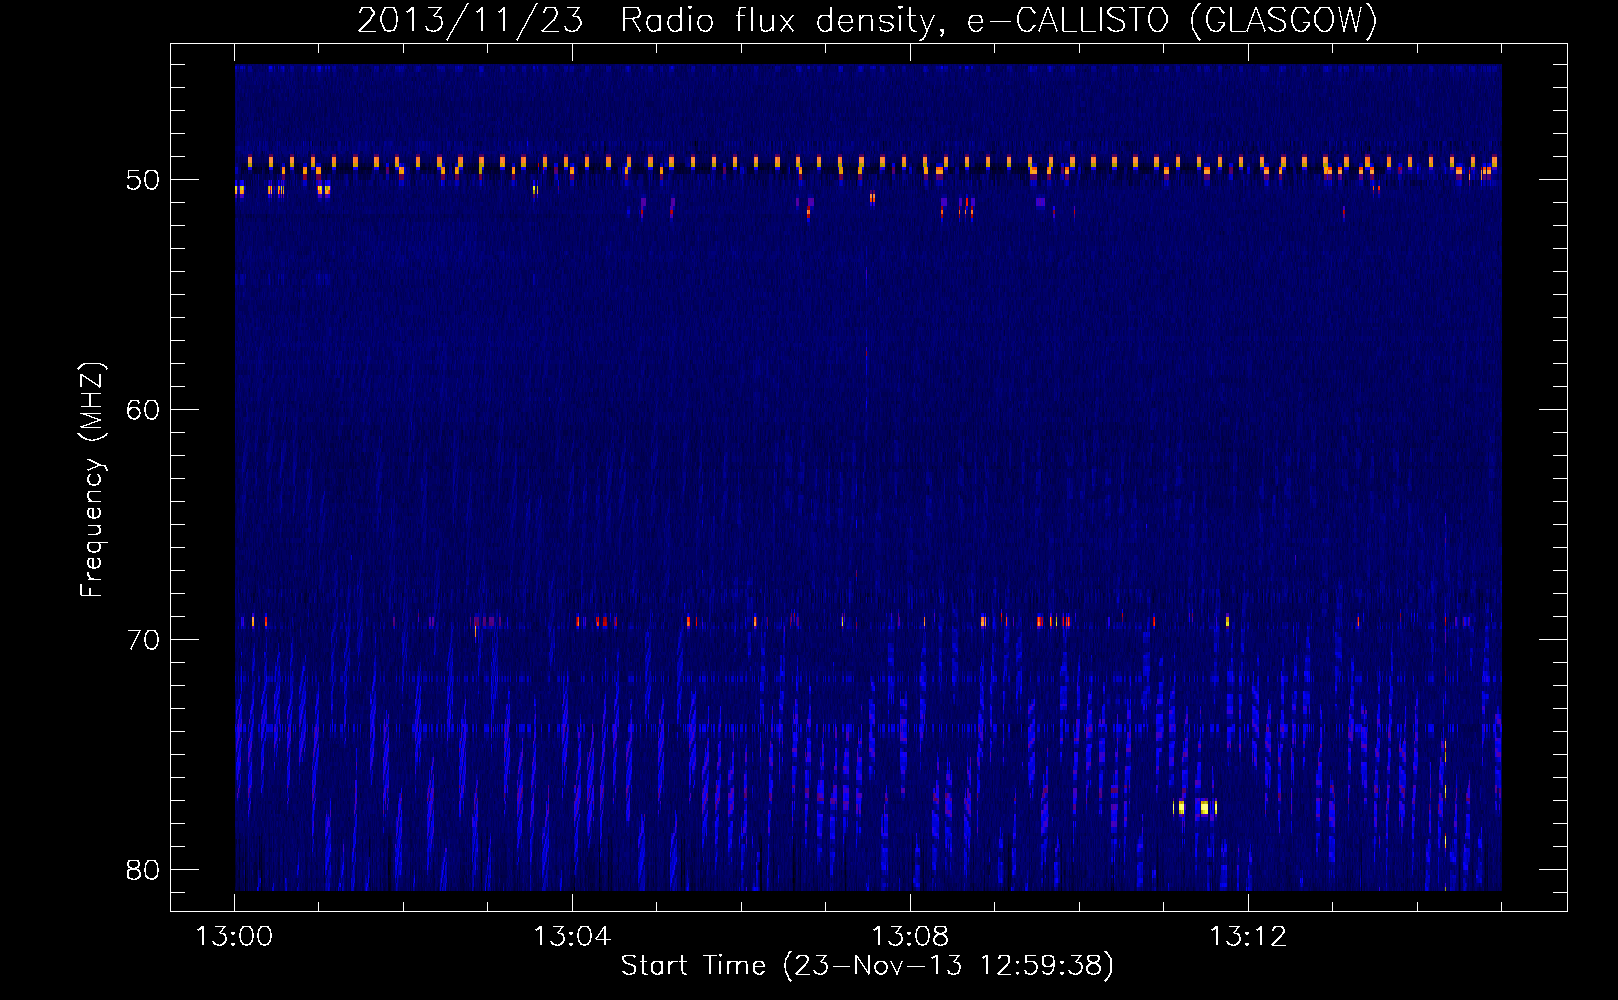
Task: Click the 13:12 time tick label
Action: 1248,937
